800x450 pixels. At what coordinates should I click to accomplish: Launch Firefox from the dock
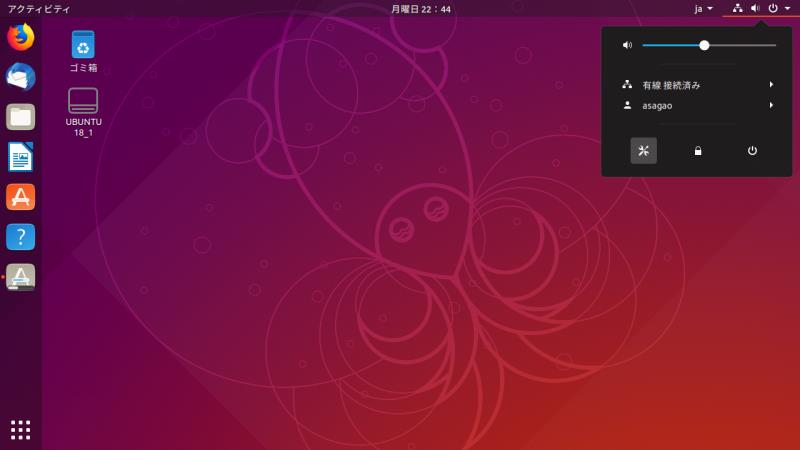[20, 37]
